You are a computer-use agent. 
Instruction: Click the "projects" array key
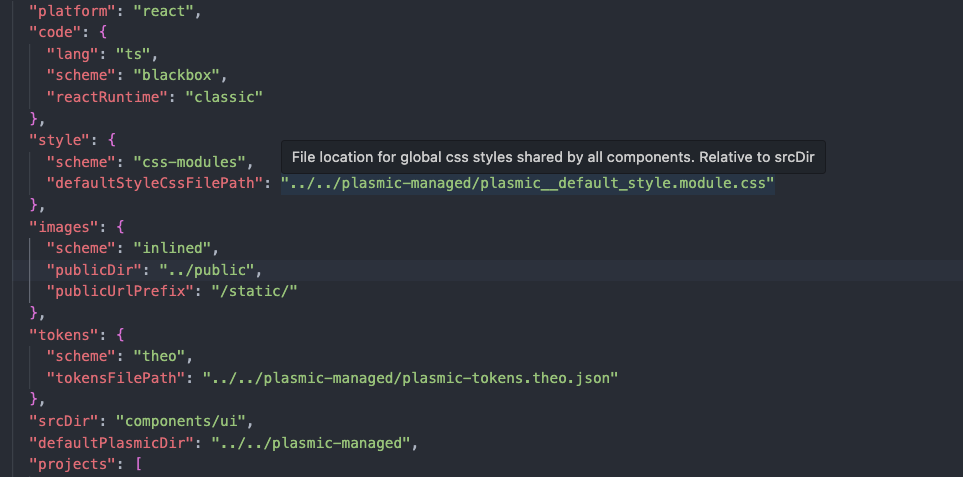(72, 464)
